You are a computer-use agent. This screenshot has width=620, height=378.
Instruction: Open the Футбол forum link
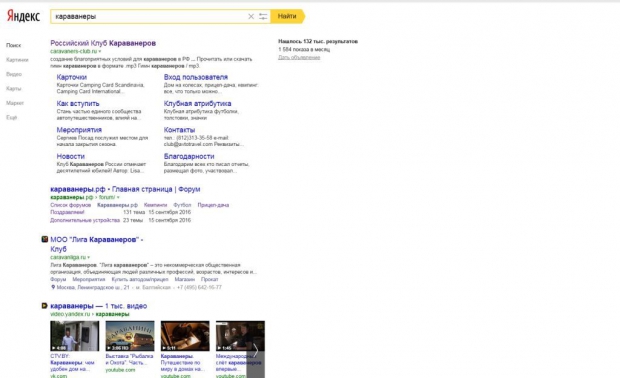pos(182,205)
